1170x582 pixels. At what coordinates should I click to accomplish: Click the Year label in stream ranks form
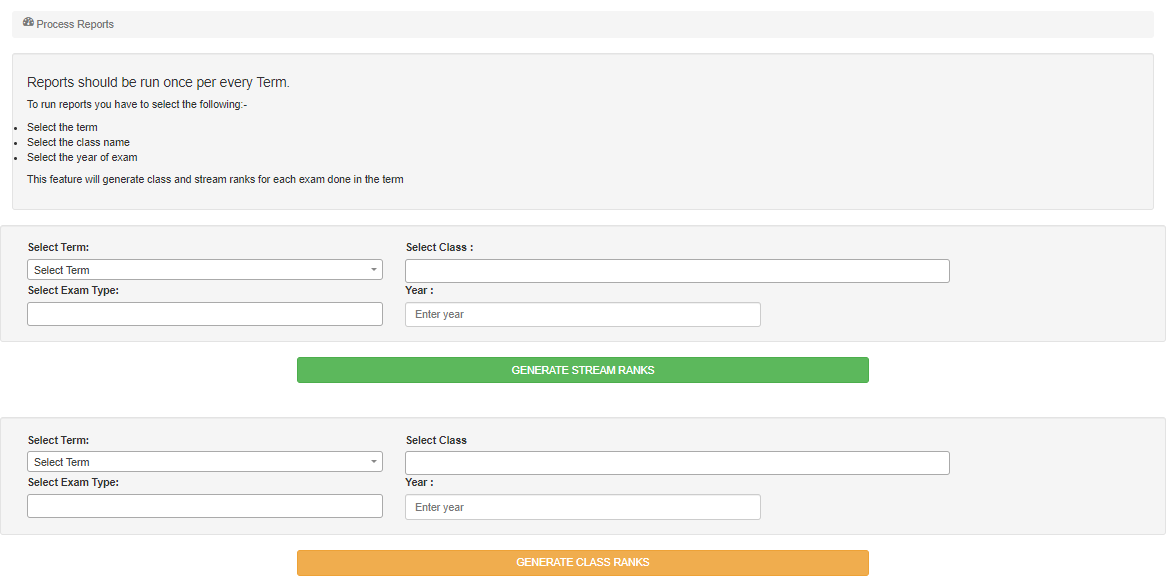(x=419, y=290)
